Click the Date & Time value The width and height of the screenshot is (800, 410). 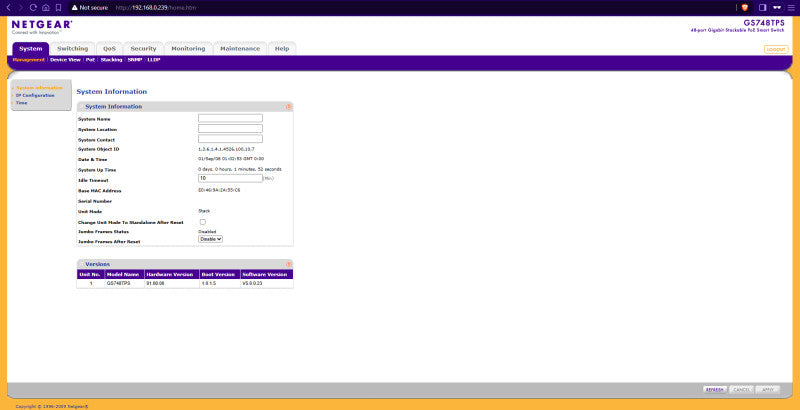click(x=231, y=159)
